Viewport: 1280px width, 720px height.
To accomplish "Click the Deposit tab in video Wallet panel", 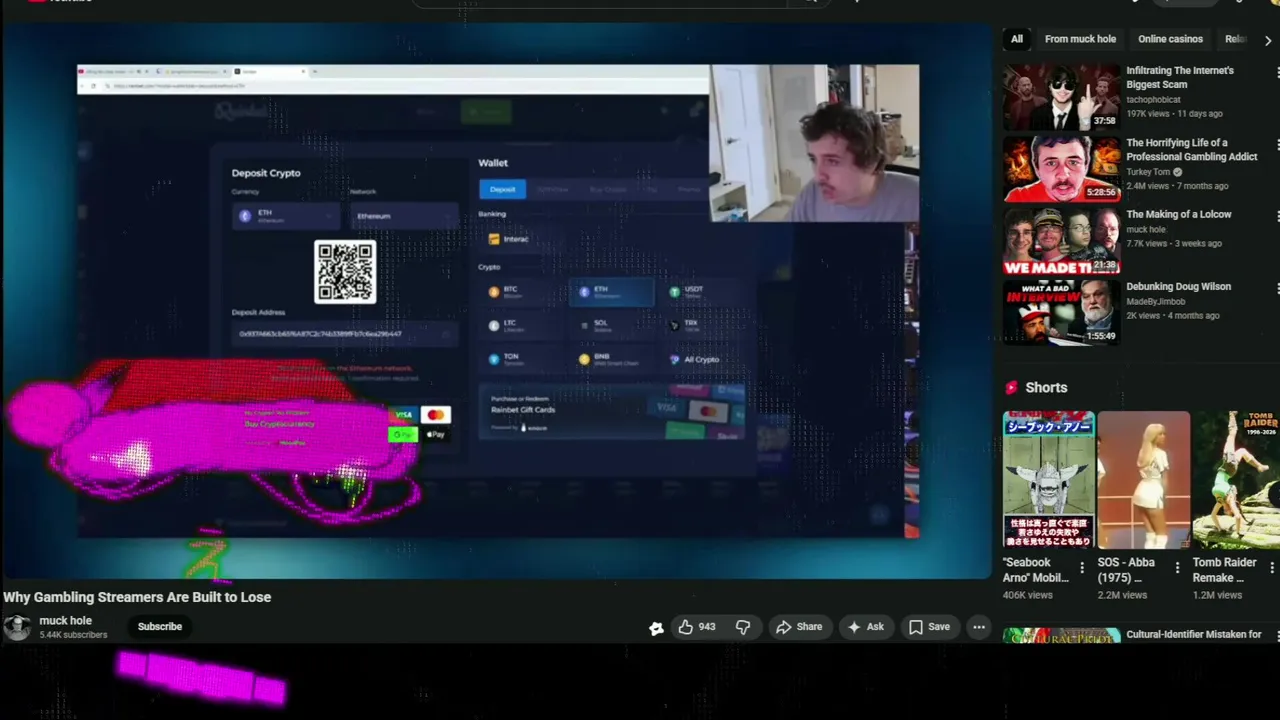I will tap(502, 189).
